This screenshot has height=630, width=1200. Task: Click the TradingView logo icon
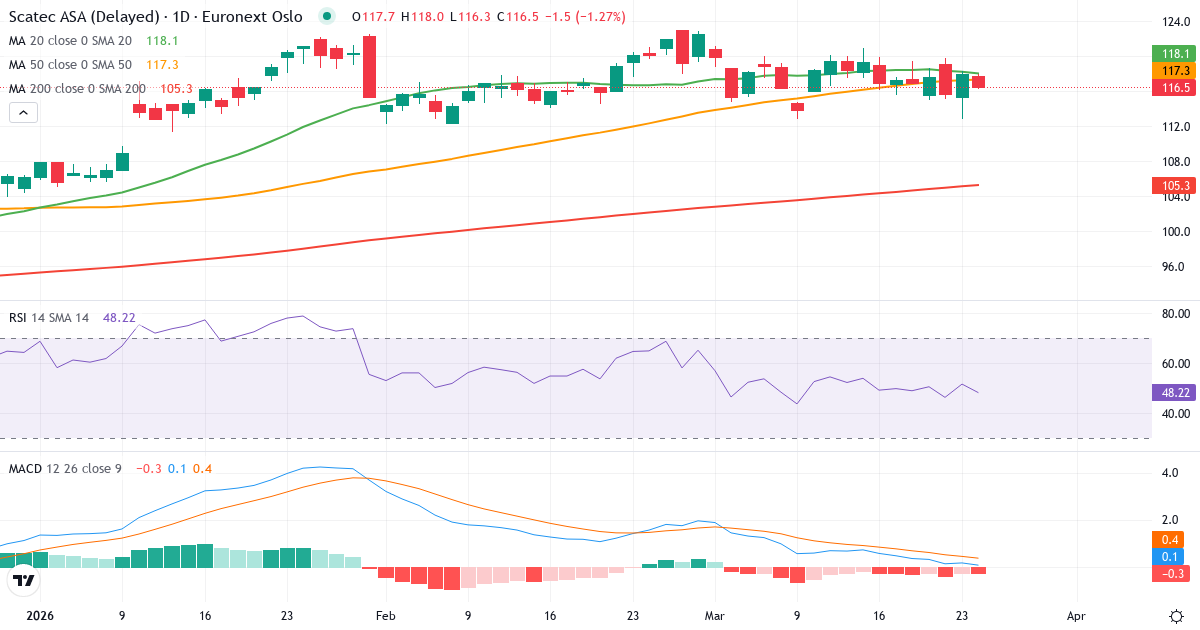[x=24, y=579]
